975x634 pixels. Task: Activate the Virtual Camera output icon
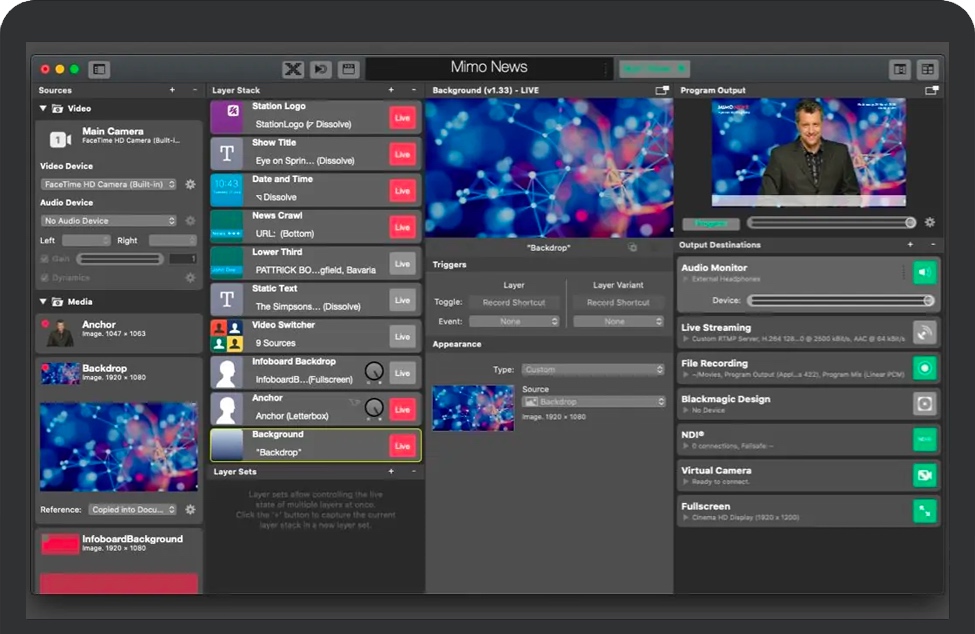pos(924,475)
